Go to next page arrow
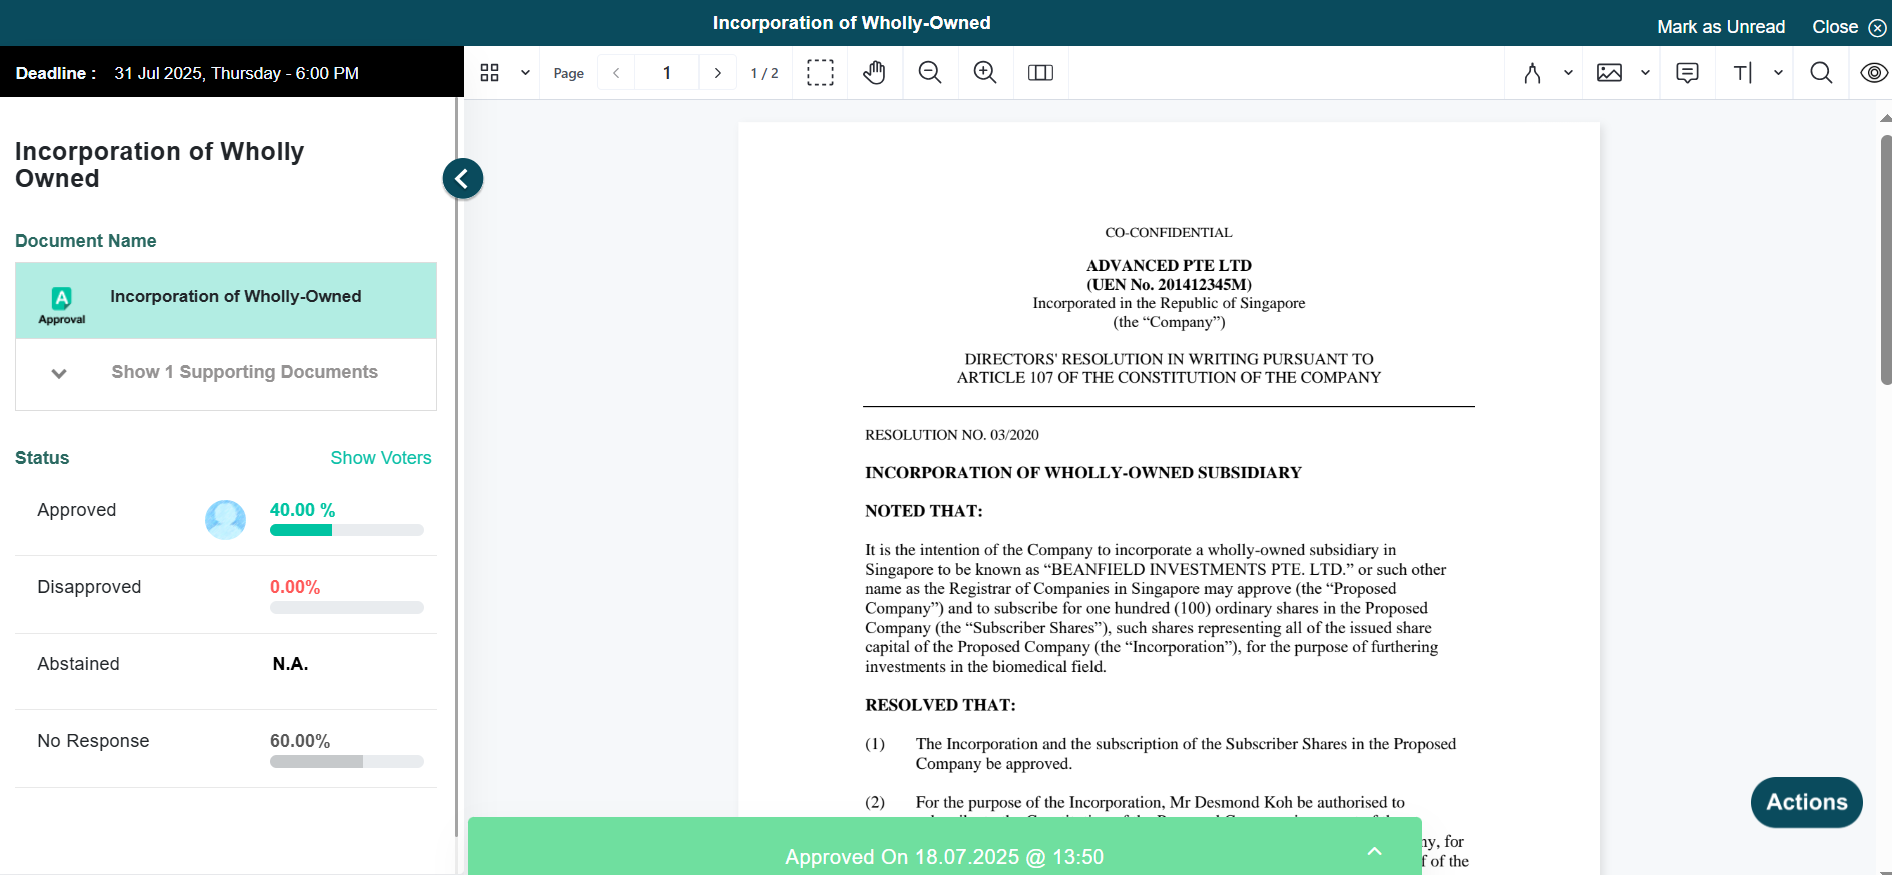The image size is (1892, 875). (x=717, y=73)
